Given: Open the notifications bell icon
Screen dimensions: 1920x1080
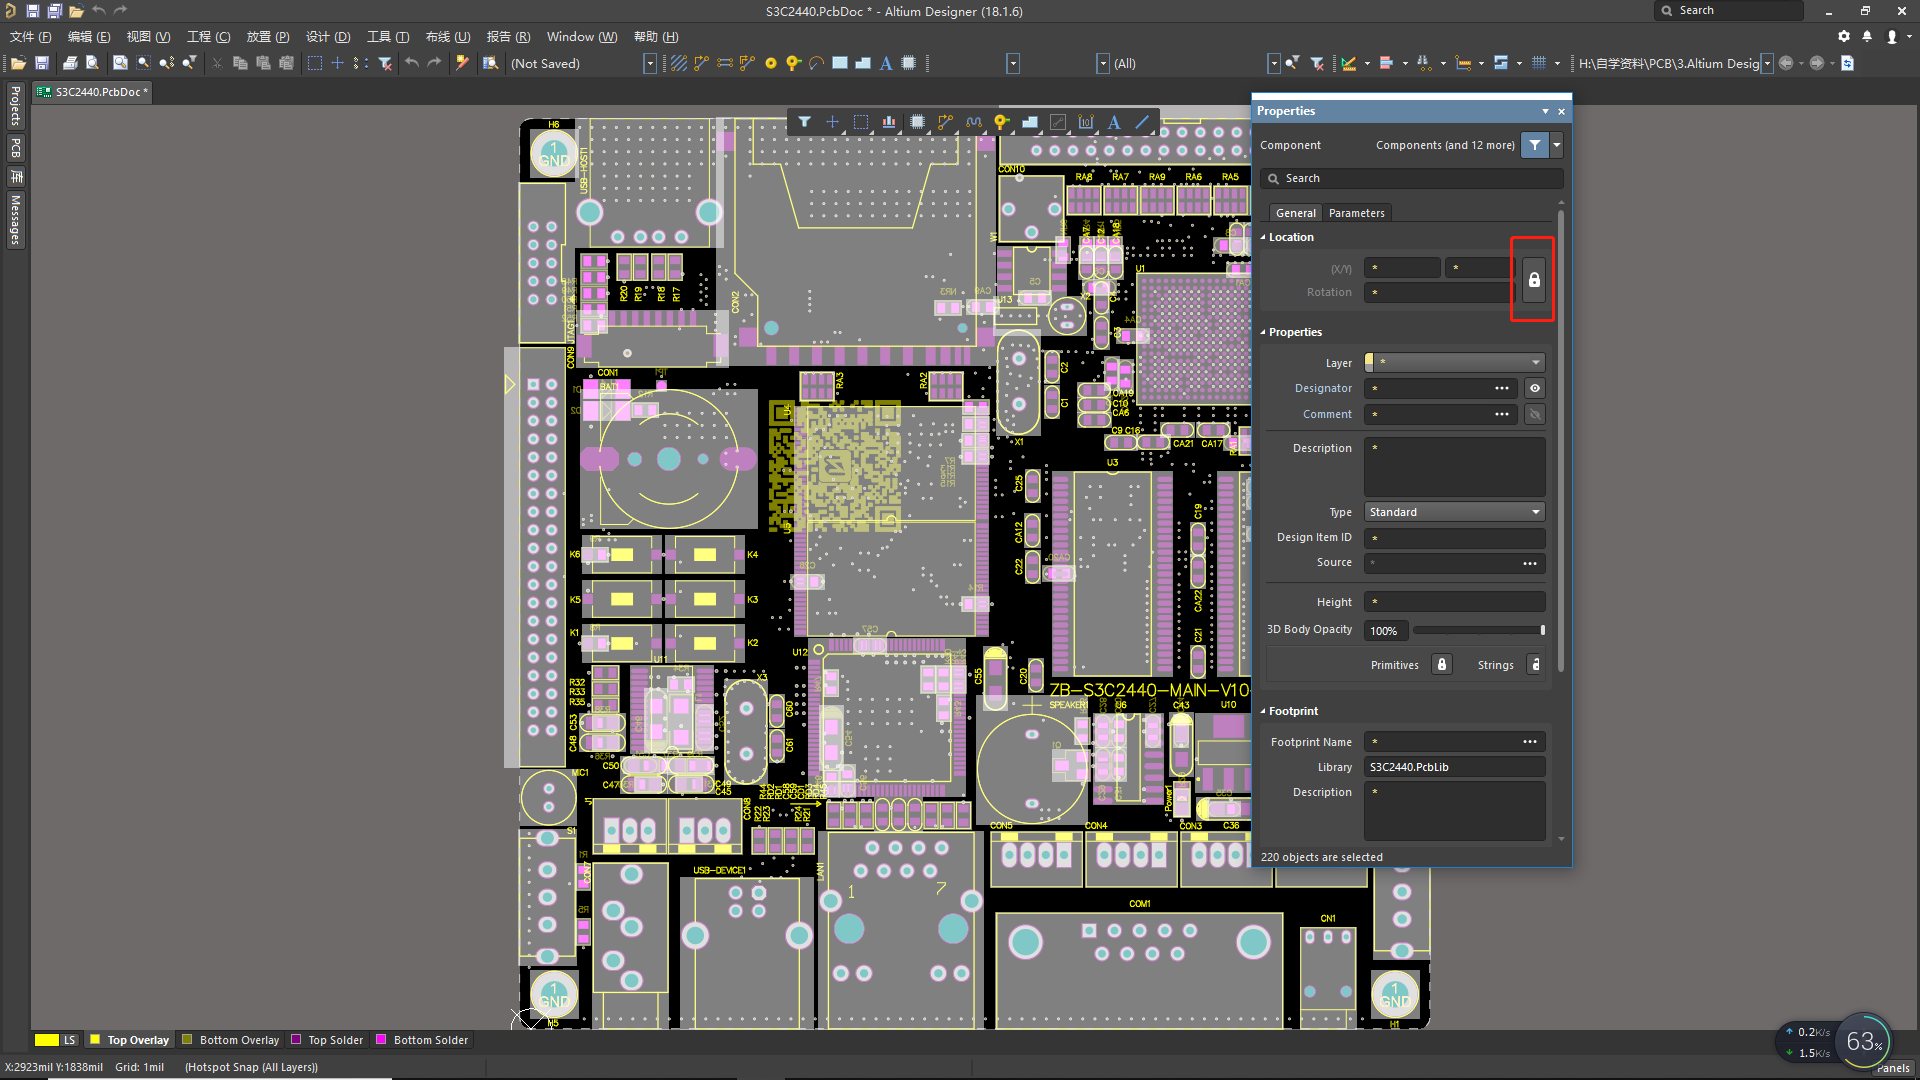Looking at the screenshot, I should coord(1867,36).
